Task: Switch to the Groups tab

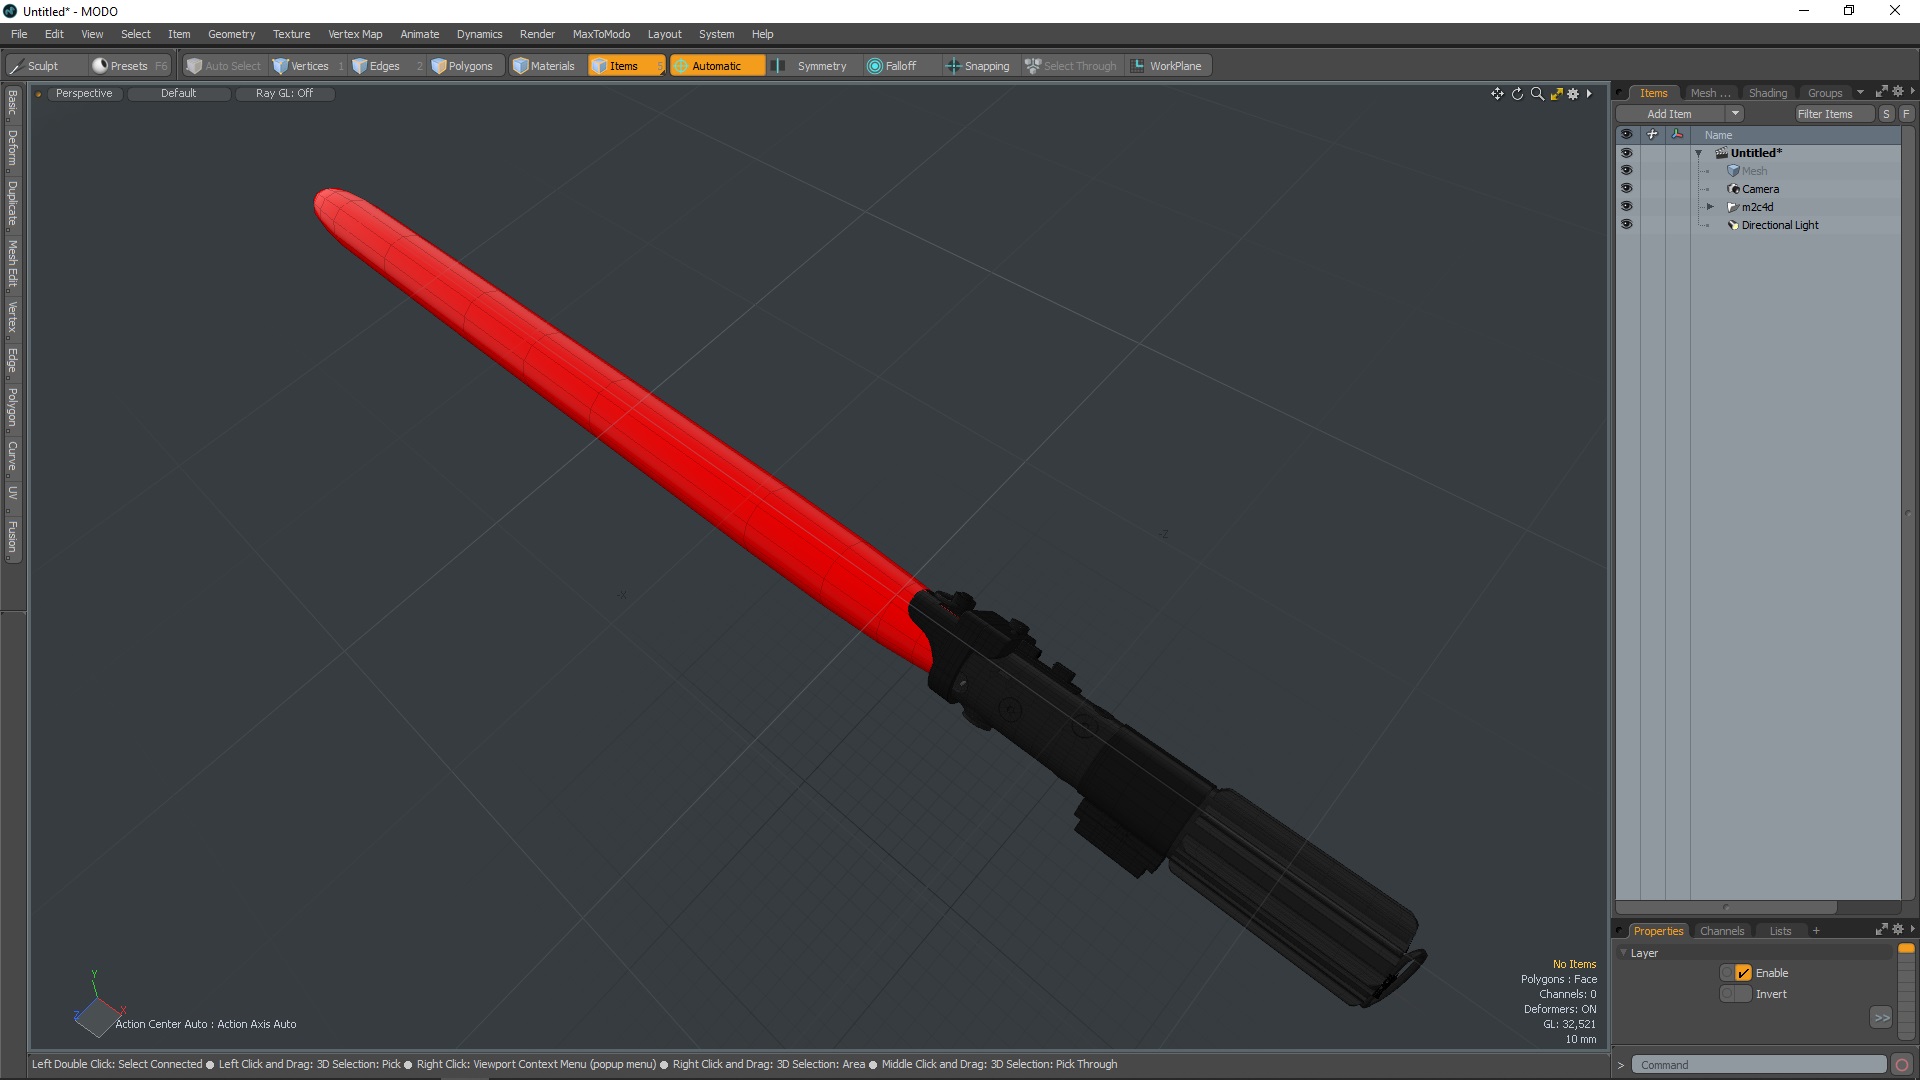Action: pyautogui.click(x=1824, y=93)
